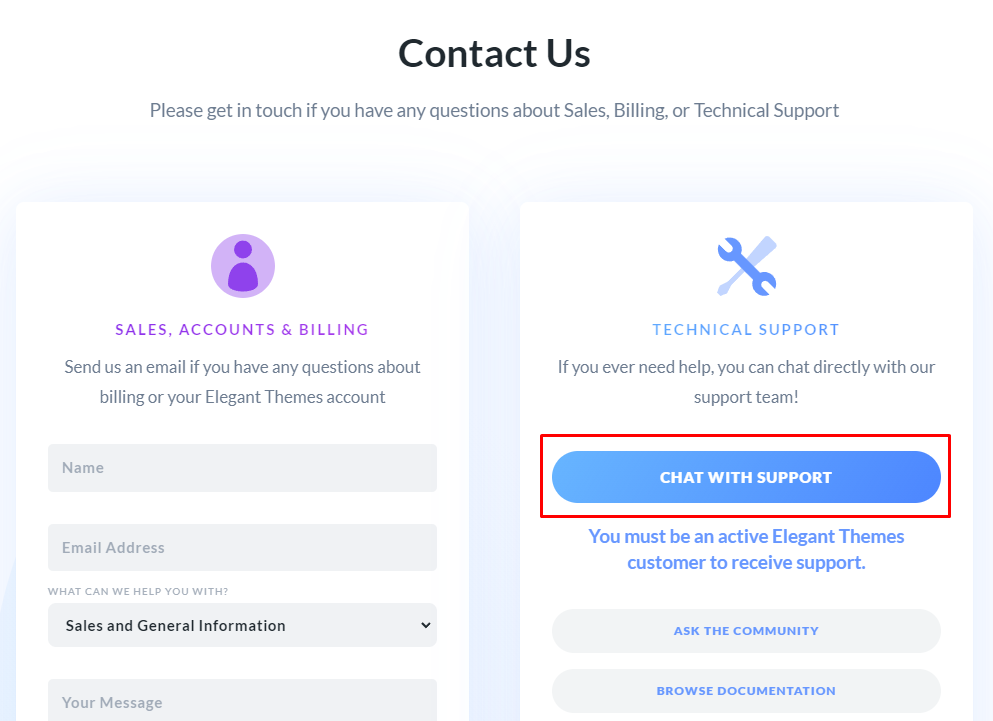The width and height of the screenshot is (993, 721).
Task: Select the Browse Documentation button
Action: click(746, 691)
